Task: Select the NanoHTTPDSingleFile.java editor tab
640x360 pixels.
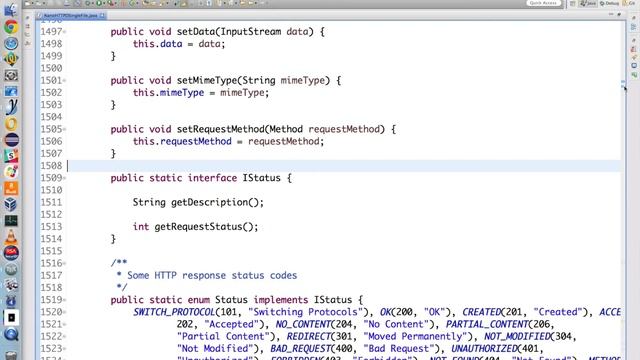Action: [70, 16]
